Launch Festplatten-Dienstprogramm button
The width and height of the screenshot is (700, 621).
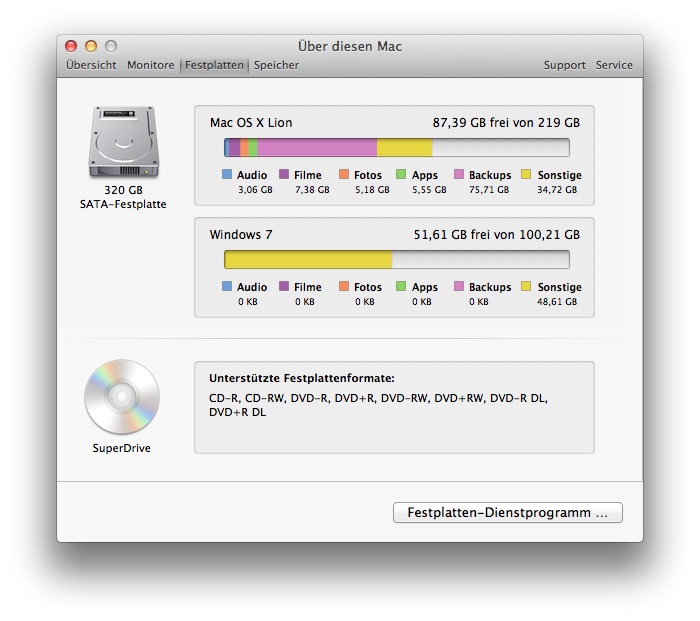tap(508, 512)
